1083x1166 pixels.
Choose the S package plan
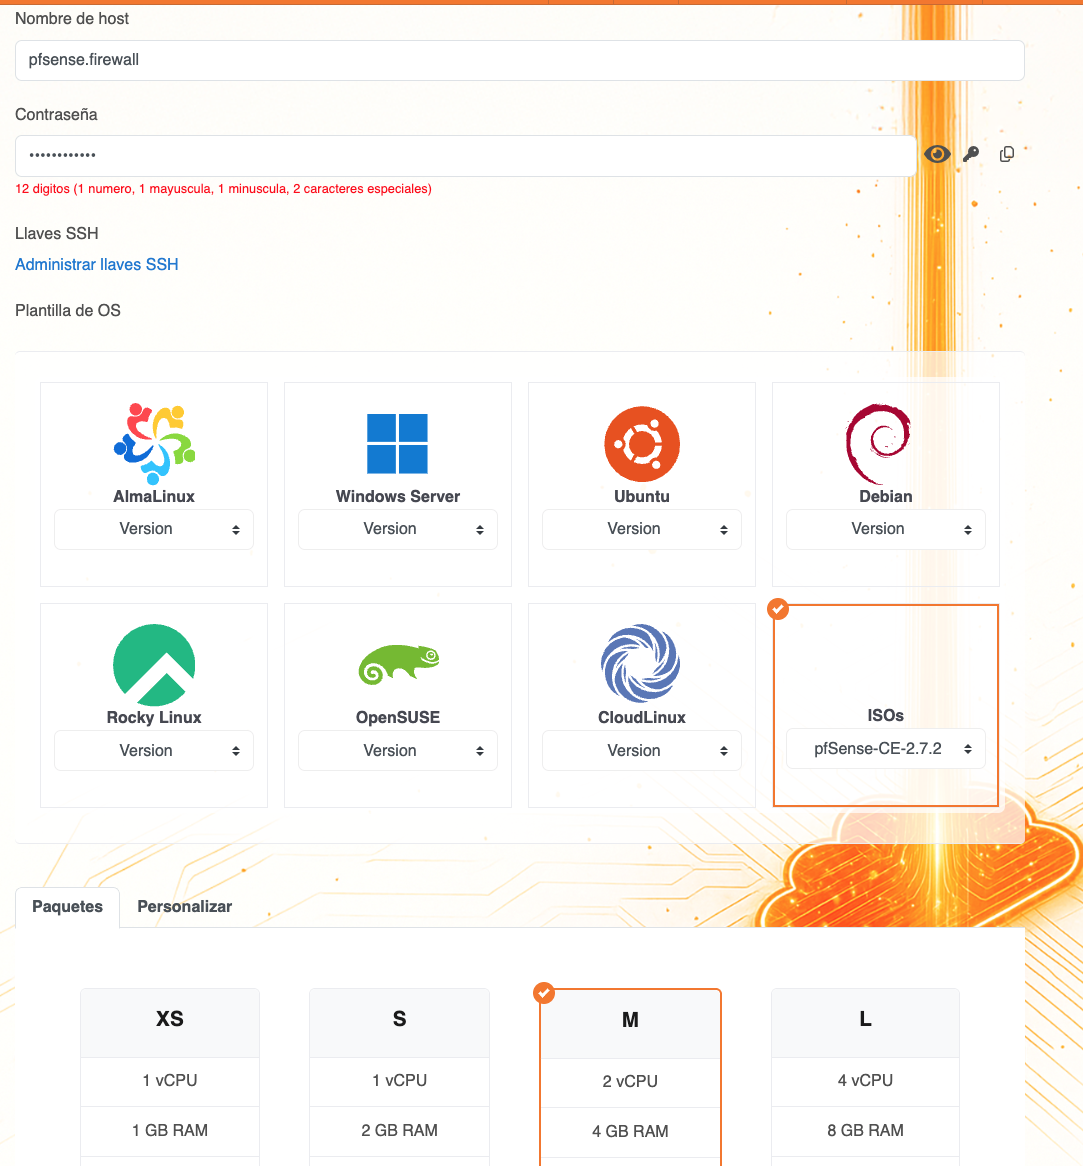pos(399,1019)
